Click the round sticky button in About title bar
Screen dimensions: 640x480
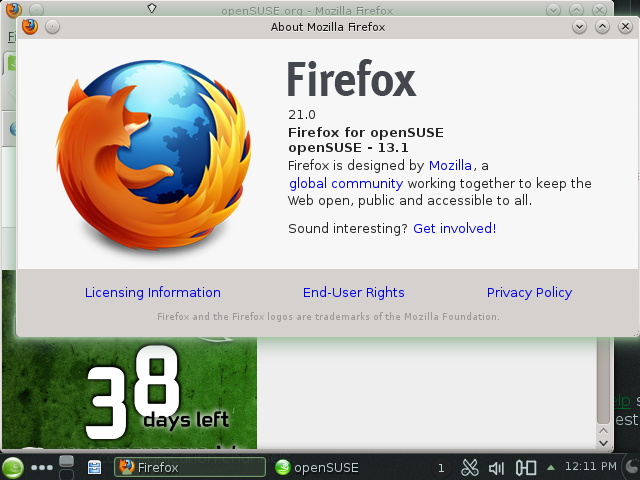click(x=52, y=27)
